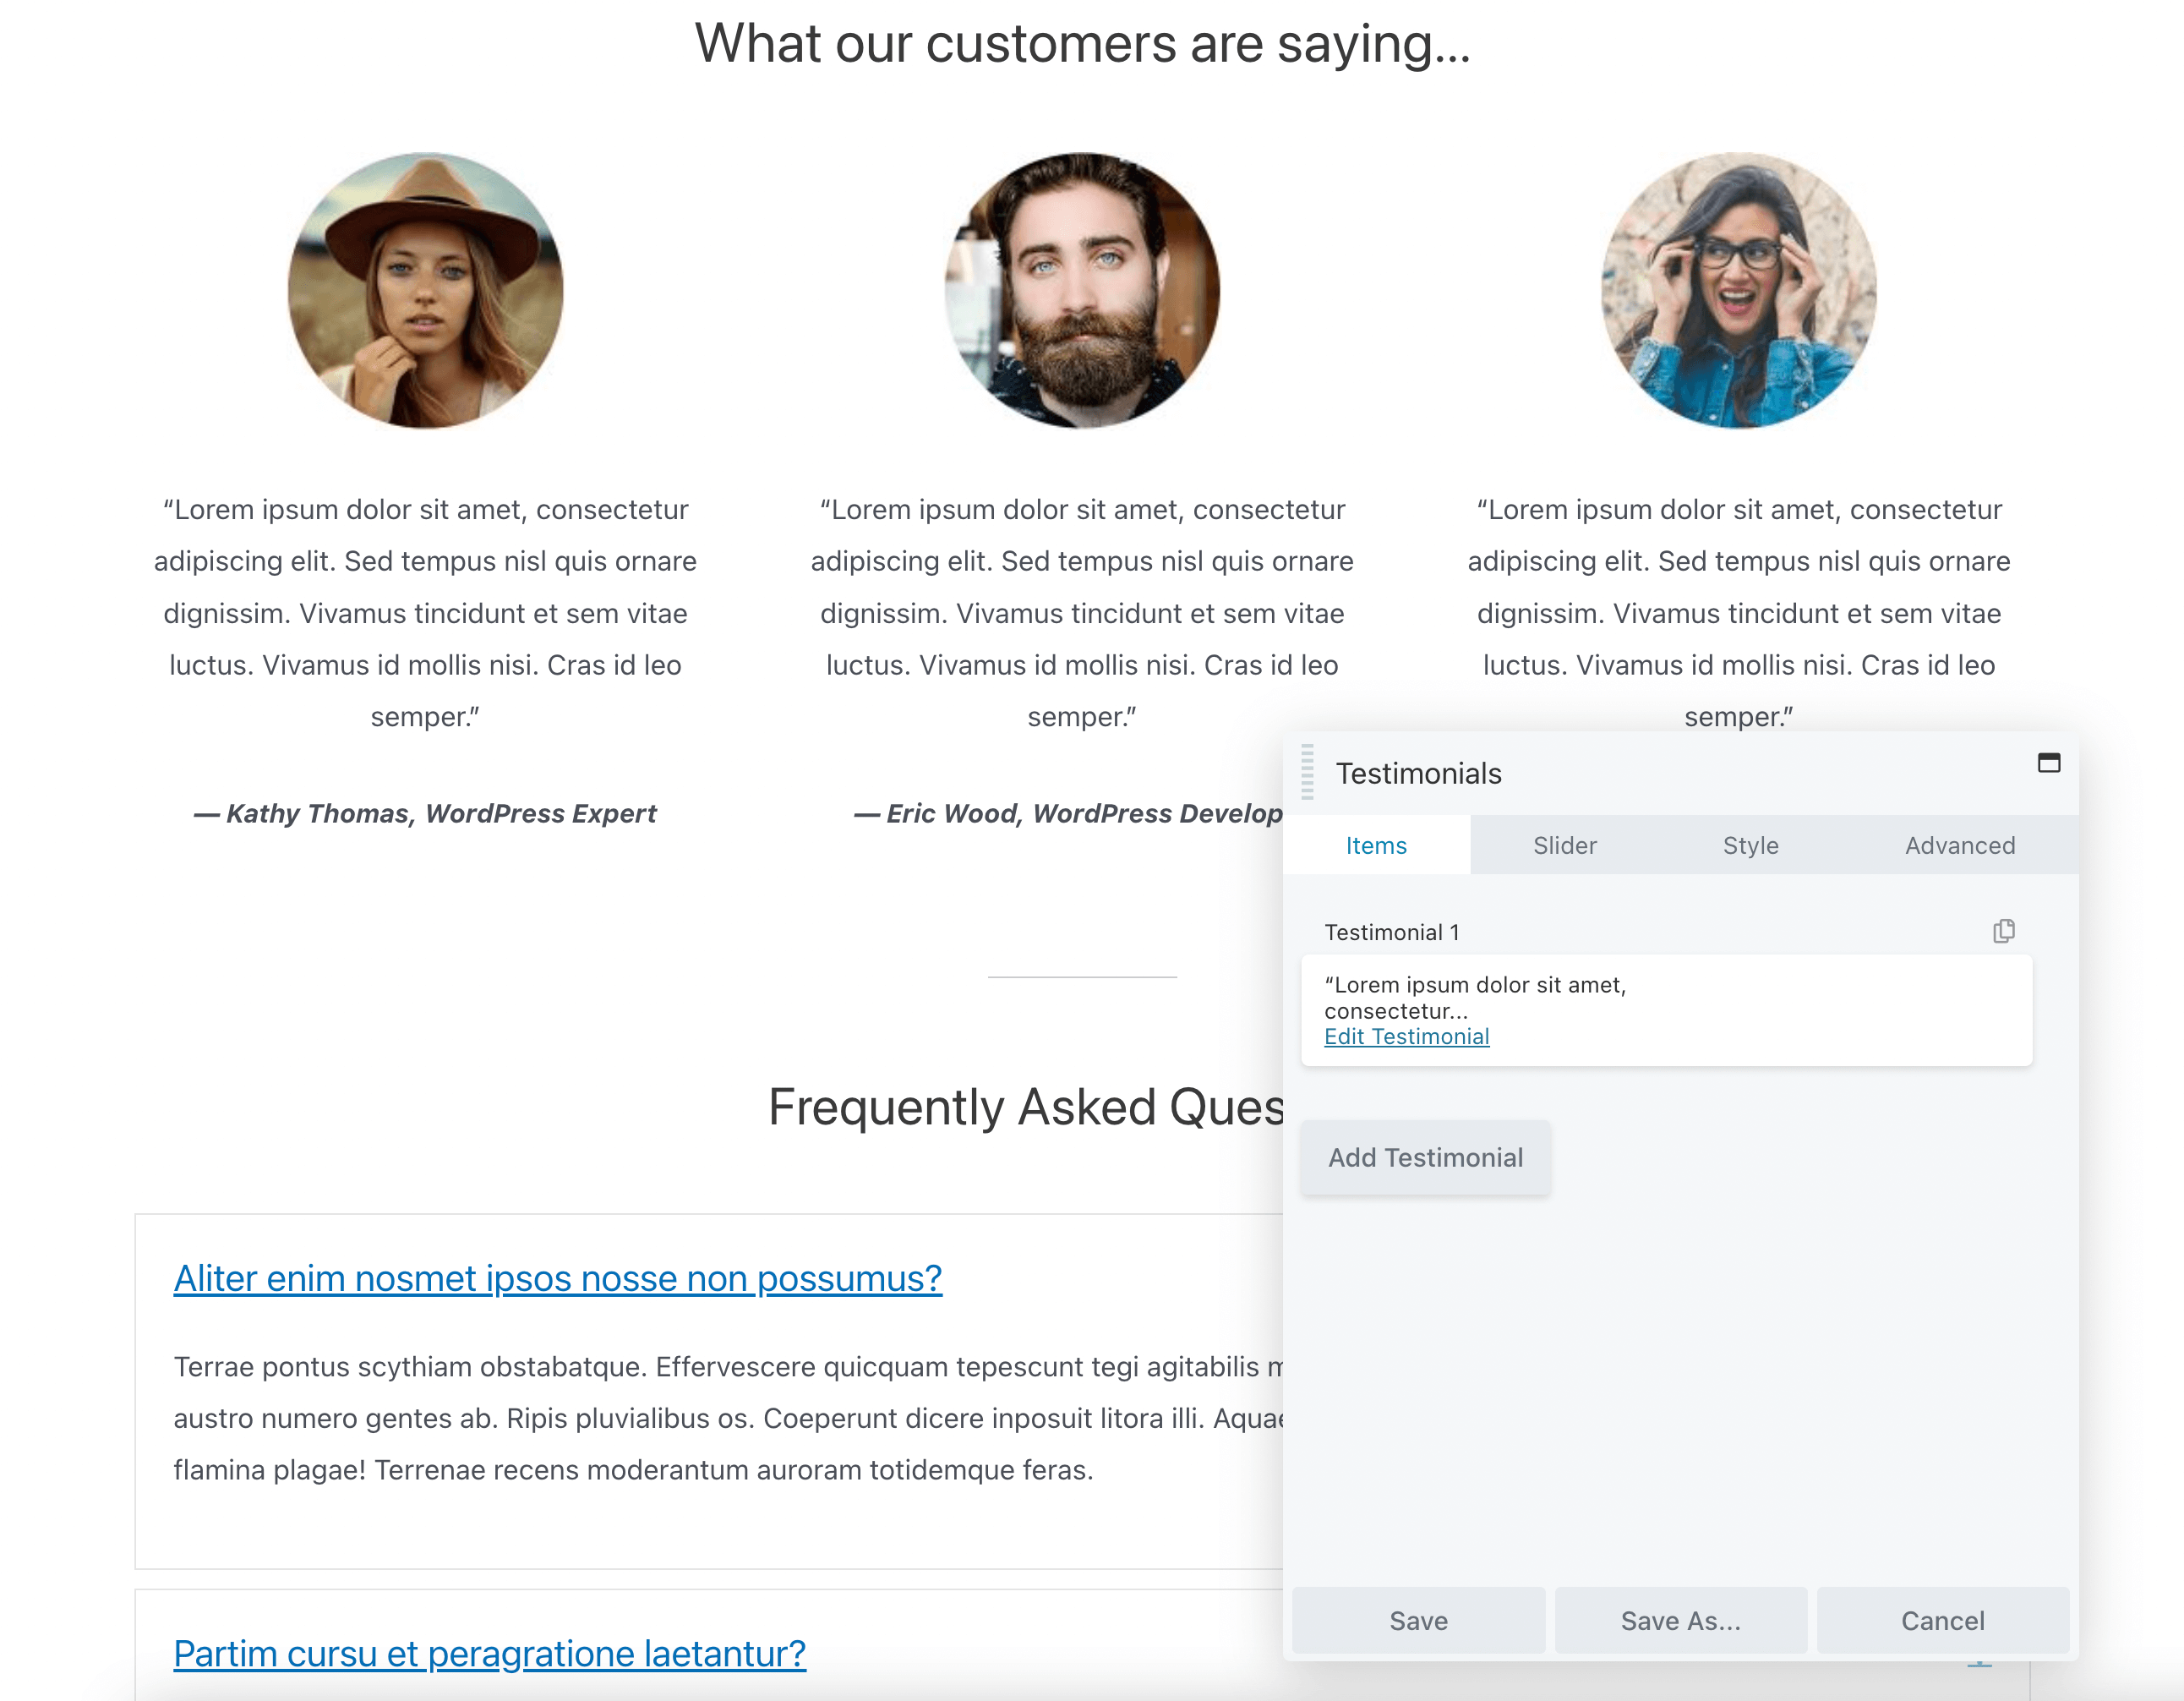The width and height of the screenshot is (2184, 1701).
Task: Open the Style tab
Action: point(1750,845)
